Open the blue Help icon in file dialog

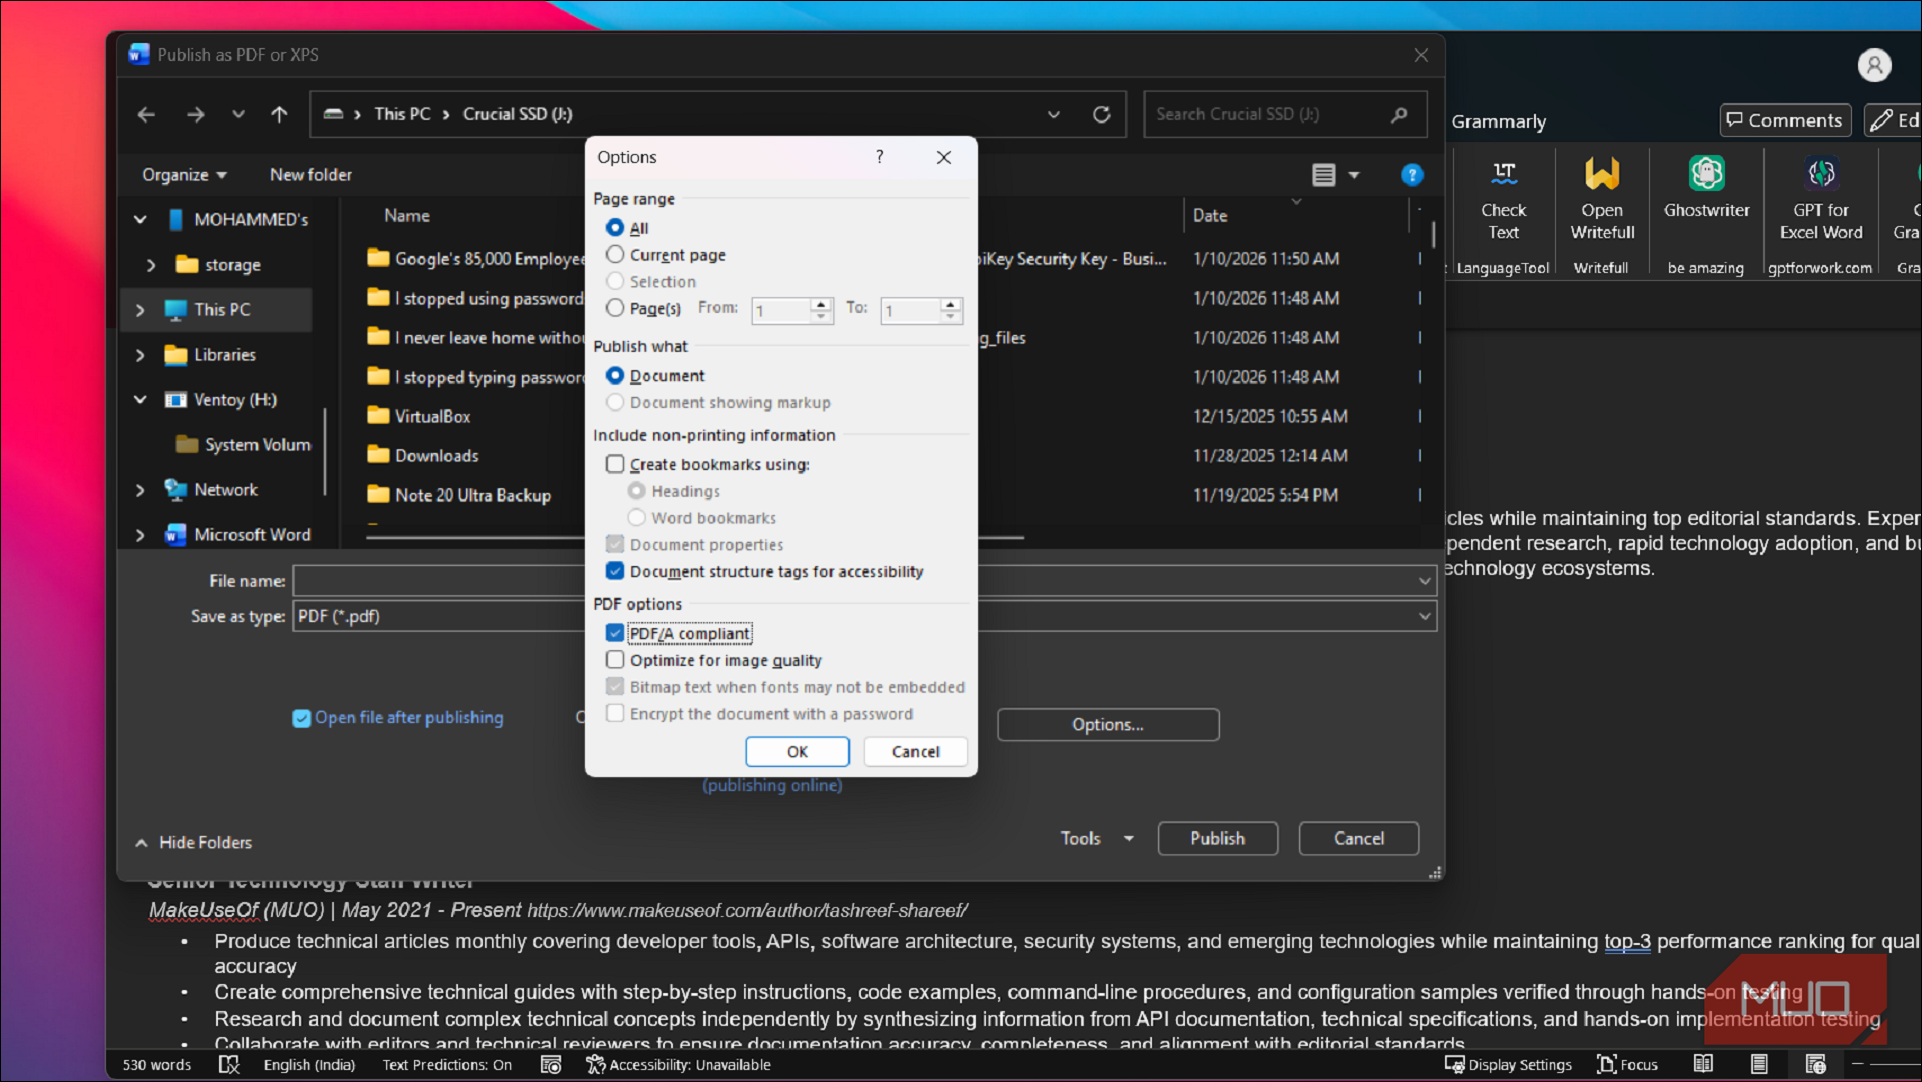[x=1411, y=175]
